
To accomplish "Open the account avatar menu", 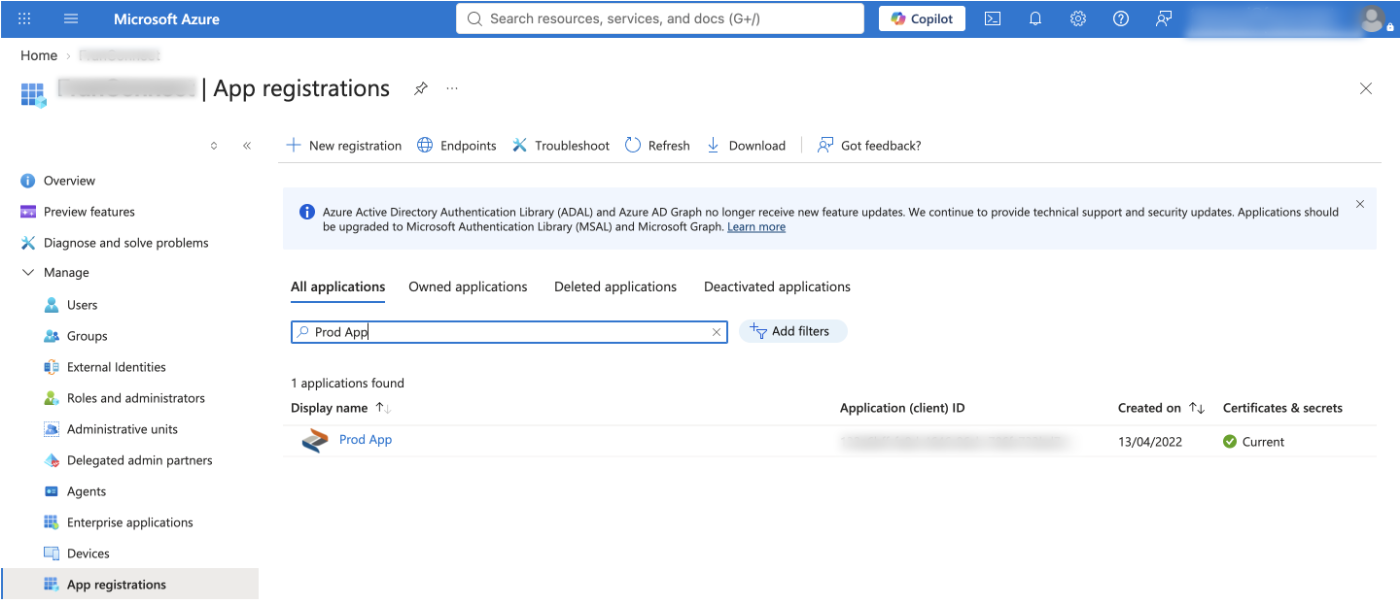I will (1374, 19).
